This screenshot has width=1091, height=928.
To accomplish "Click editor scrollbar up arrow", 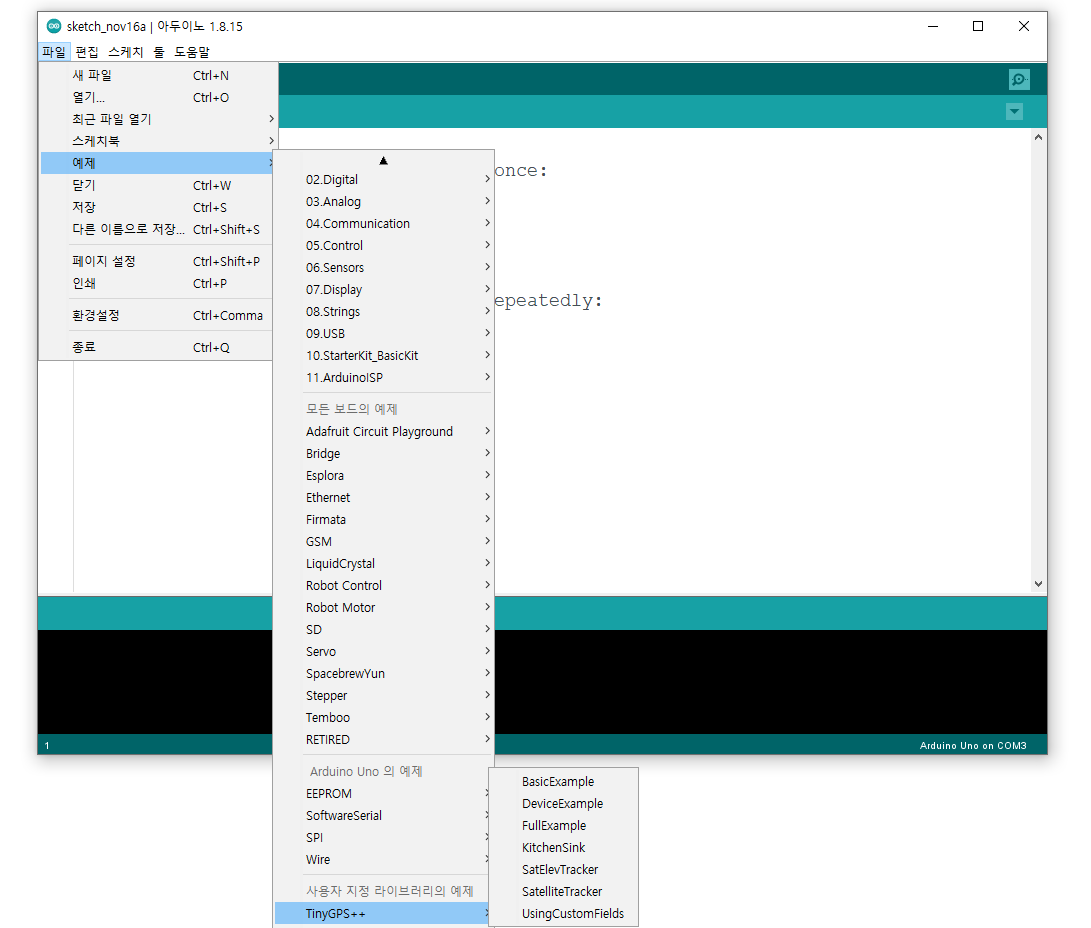I will click(1038, 137).
